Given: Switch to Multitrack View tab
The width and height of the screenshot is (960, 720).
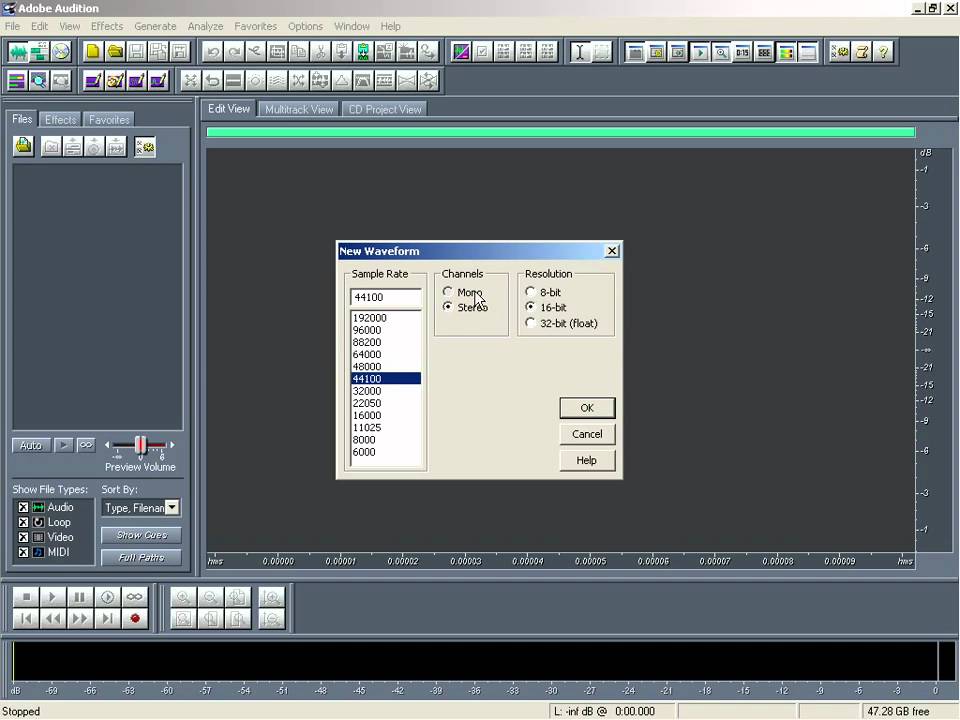Looking at the screenshot, I should (x=299, y=110).
